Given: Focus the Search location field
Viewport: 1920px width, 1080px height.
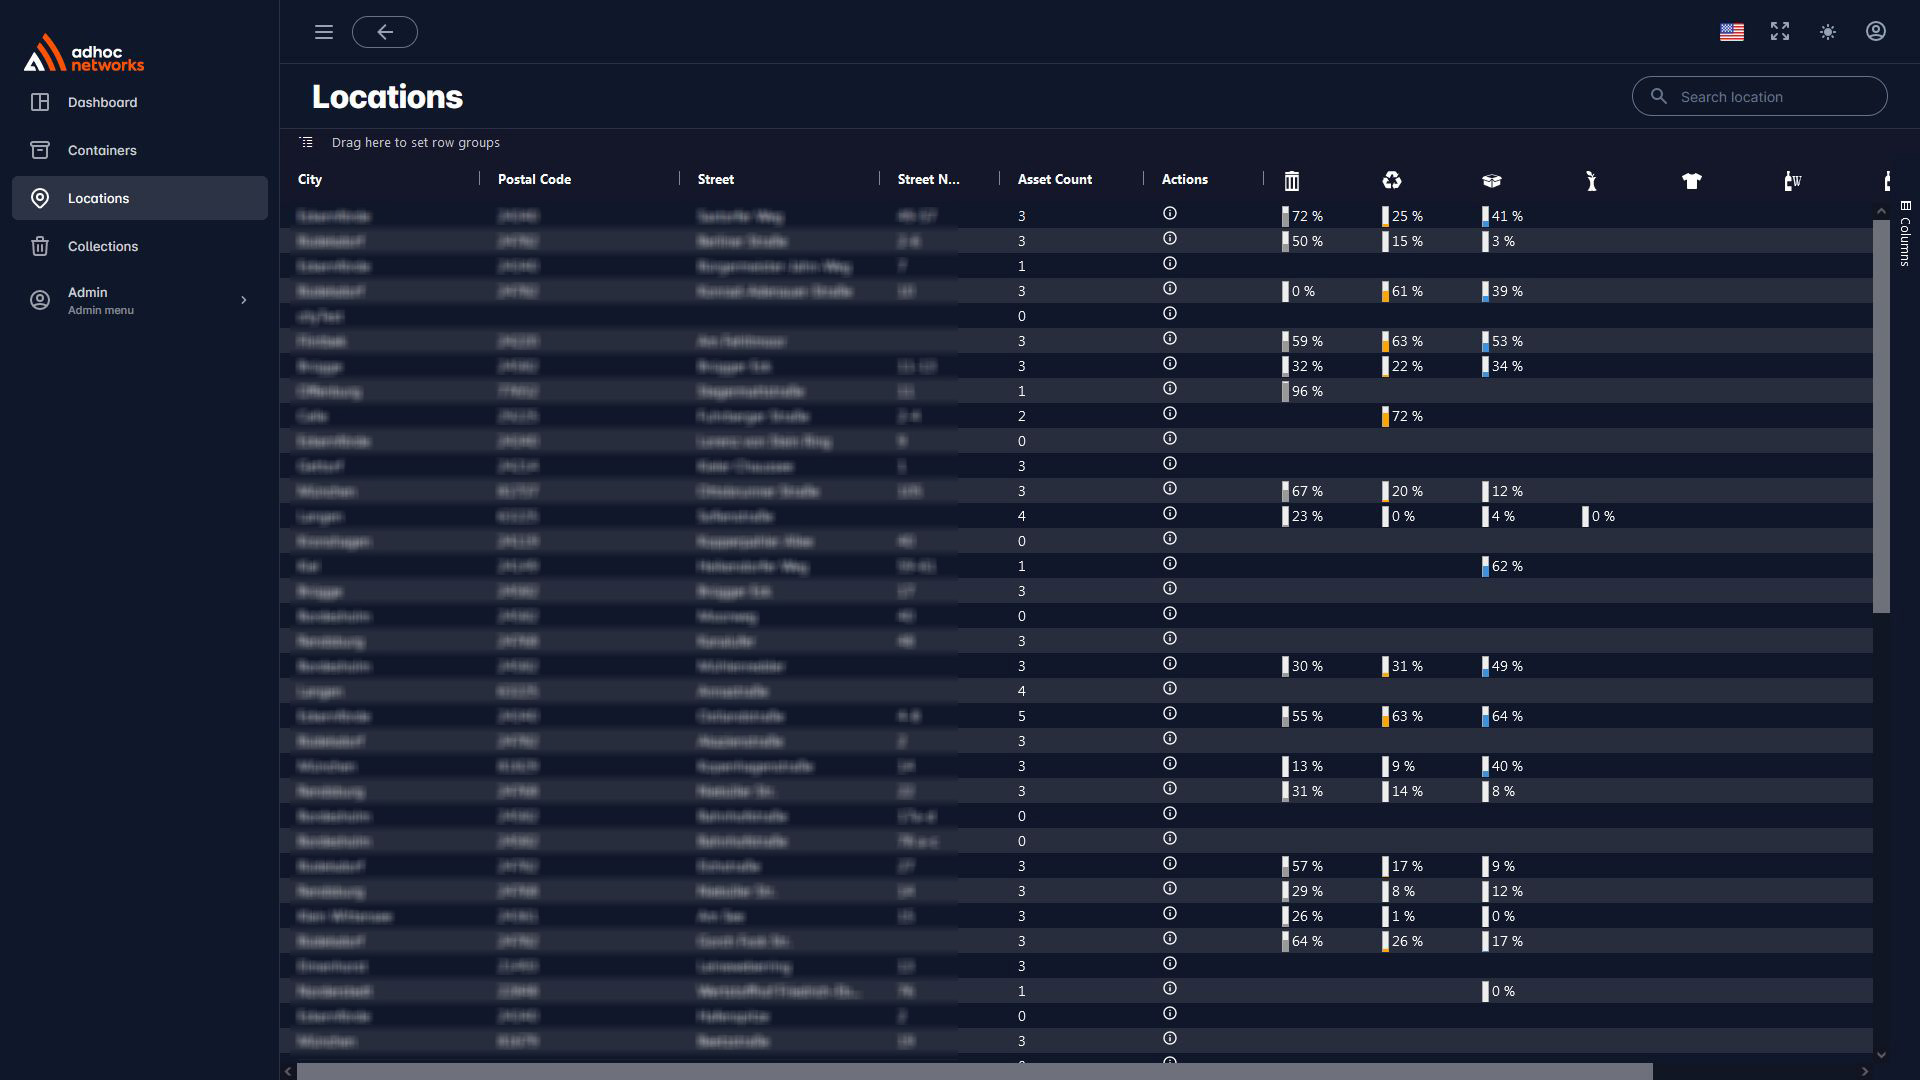Looking at the screenshot, I should click(1760, 97).
